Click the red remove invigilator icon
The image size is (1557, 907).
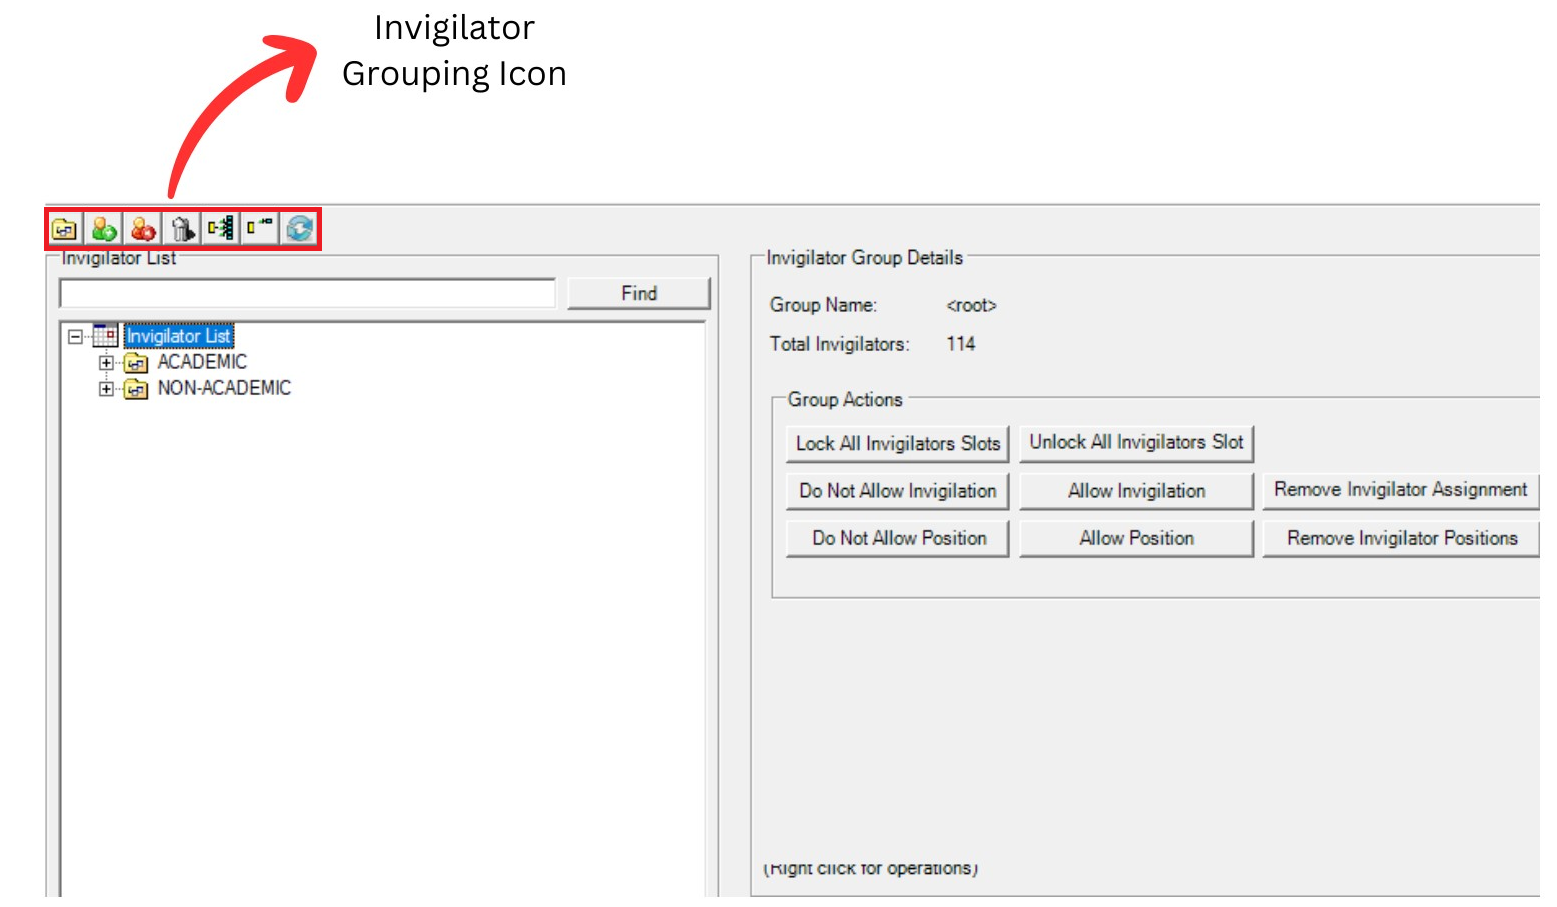143,229
